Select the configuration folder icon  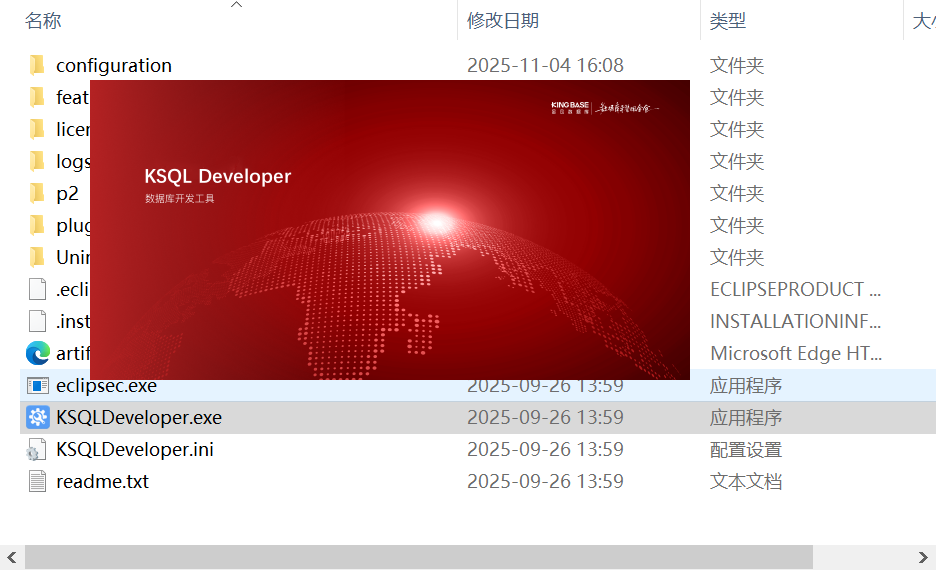point(38,65)
